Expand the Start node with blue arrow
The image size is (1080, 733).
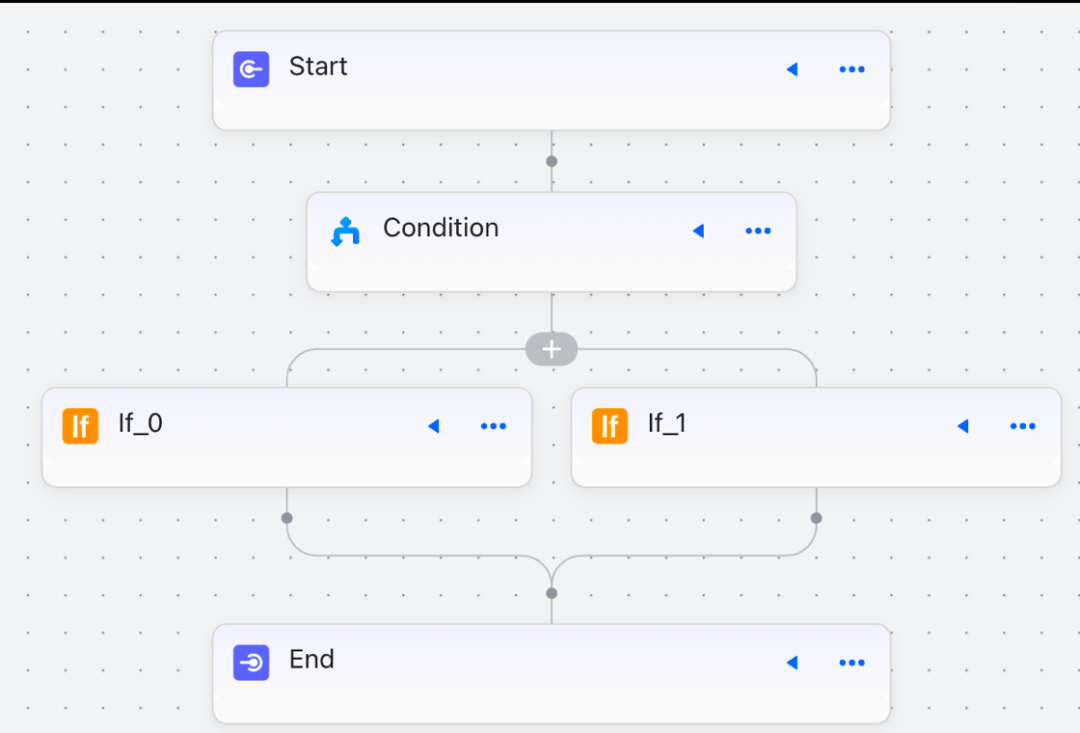tap(792, 69)
